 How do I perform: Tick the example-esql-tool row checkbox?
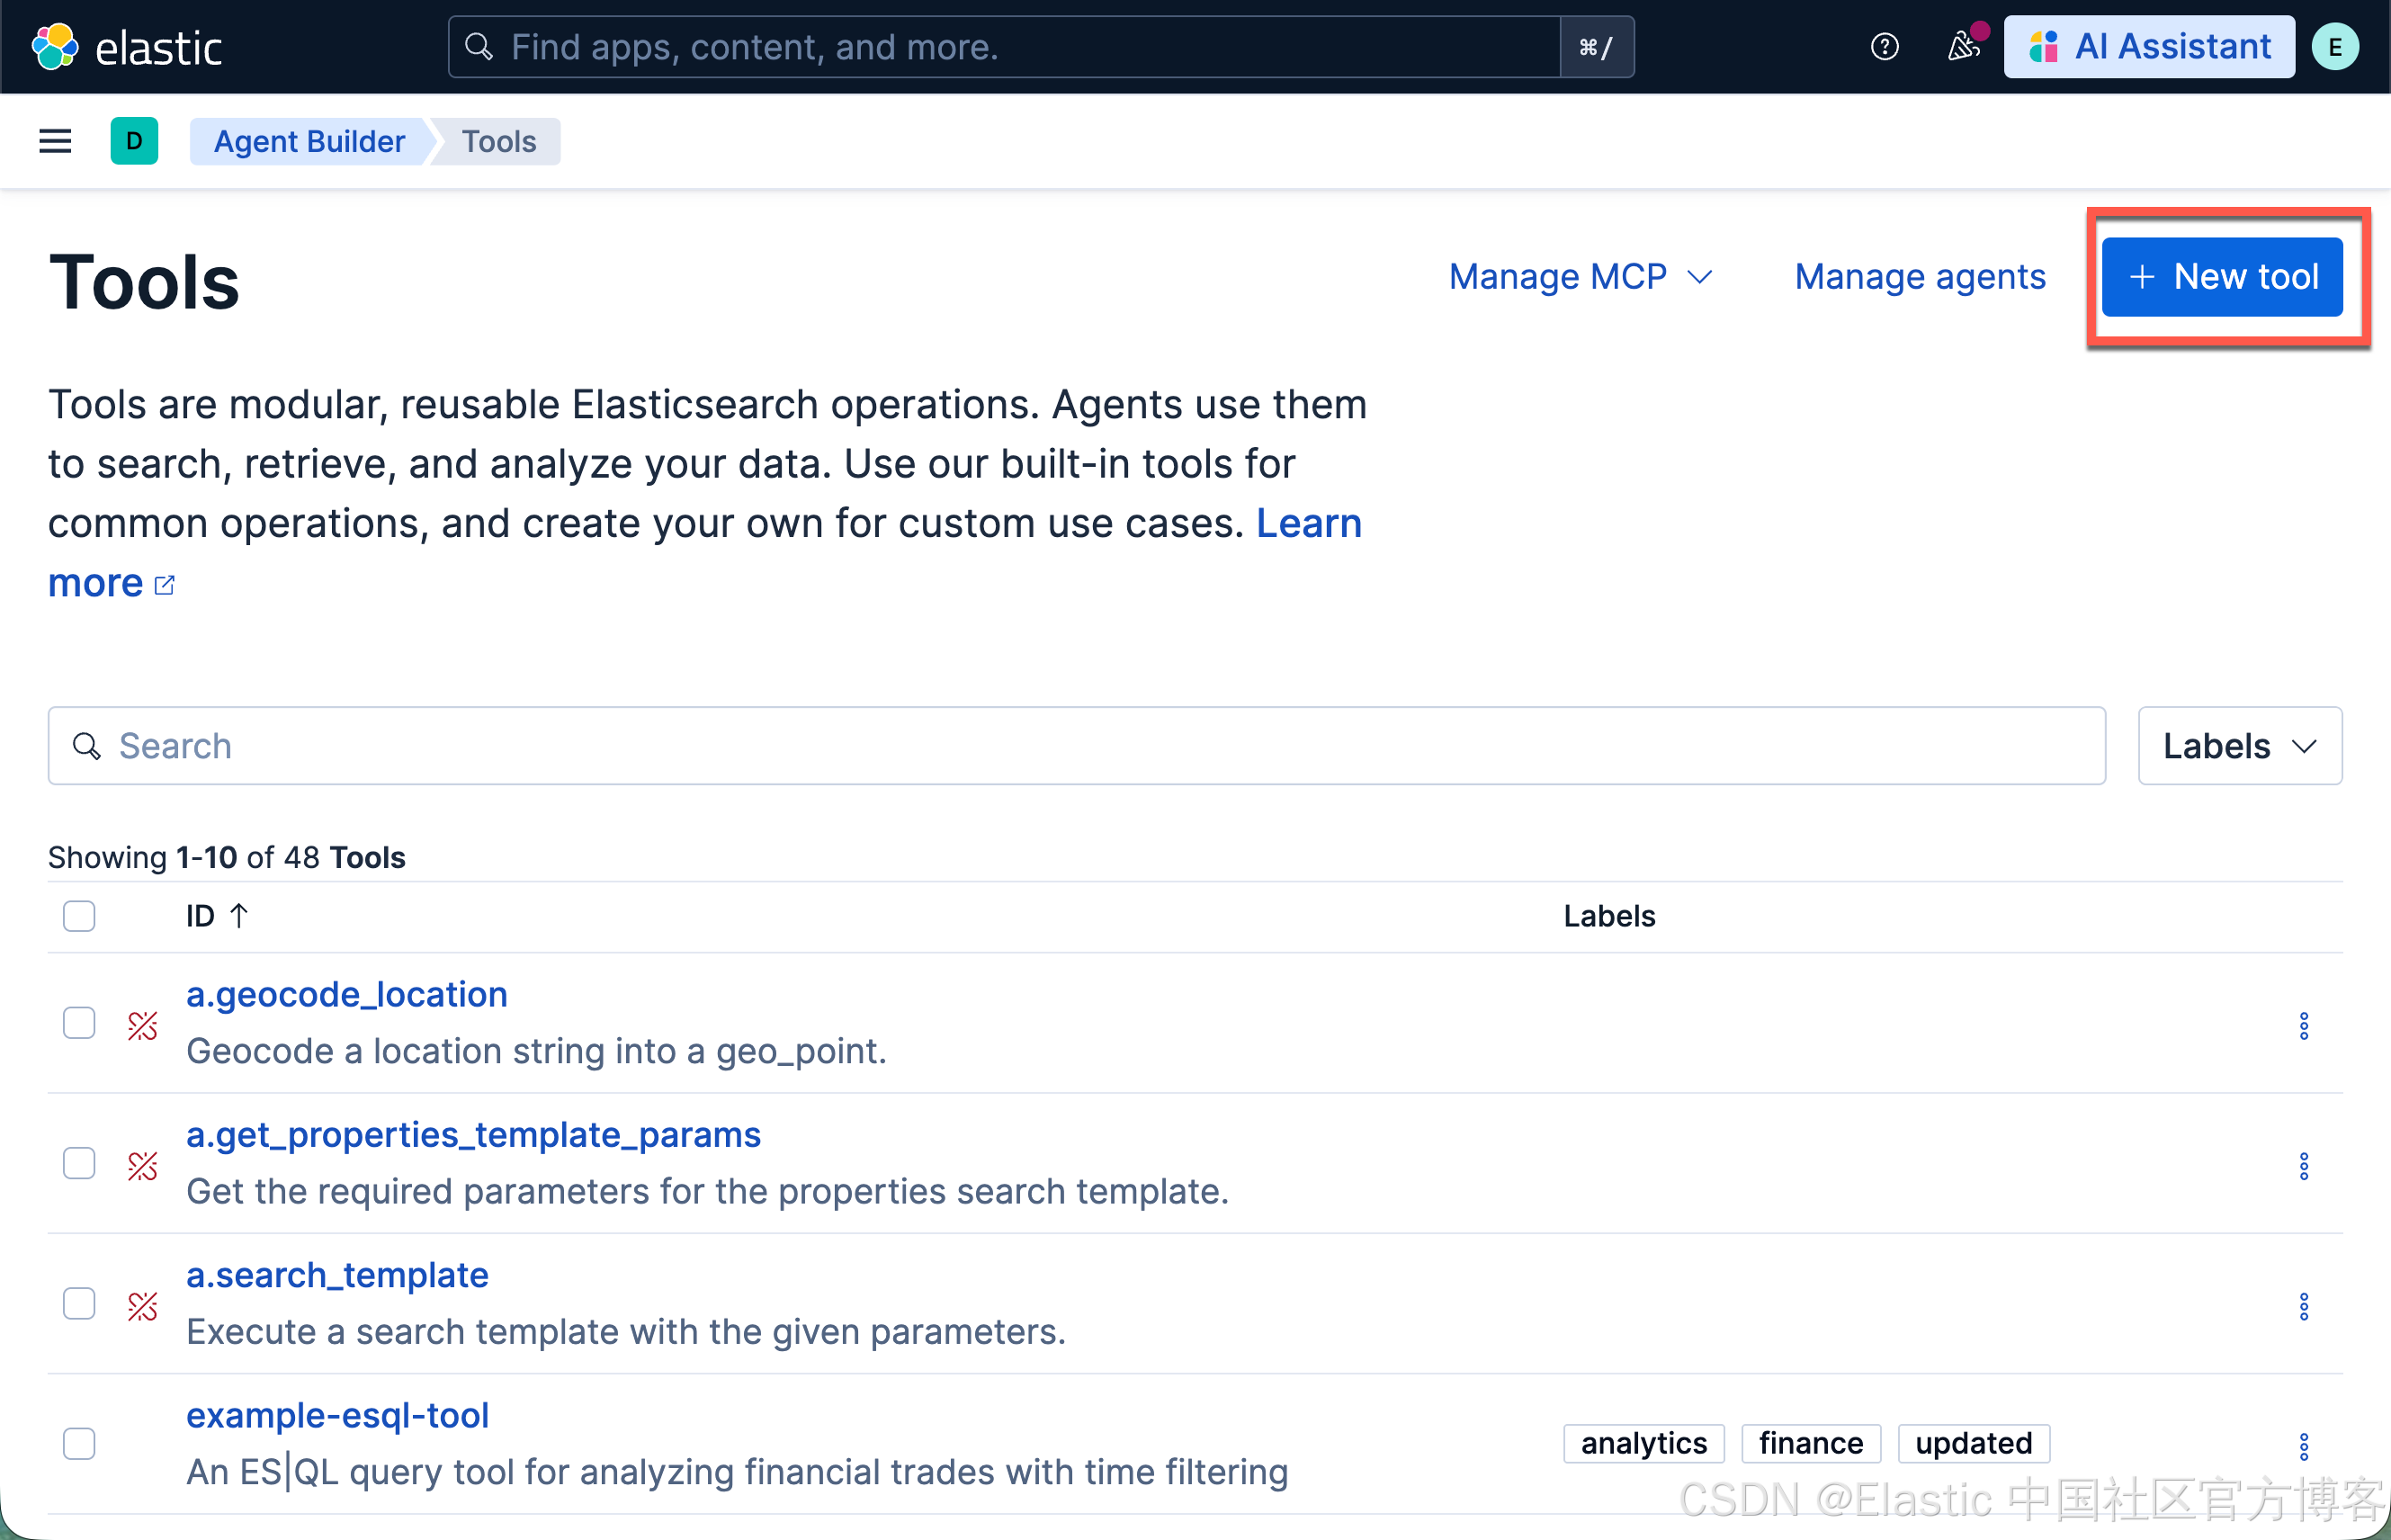(x=79, y=1444)
